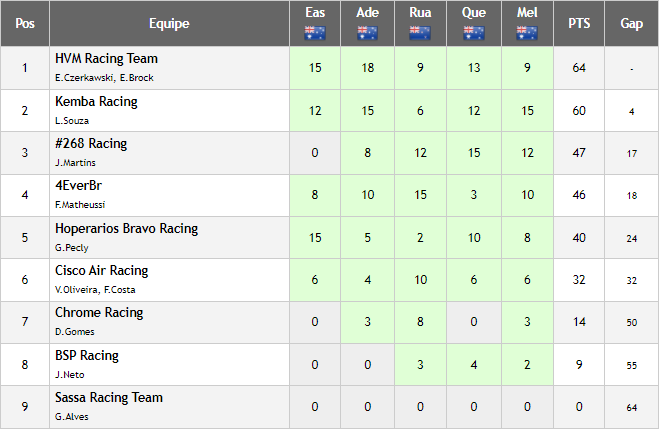Select the Gap column header
The image size is (659, 429).
631,23
